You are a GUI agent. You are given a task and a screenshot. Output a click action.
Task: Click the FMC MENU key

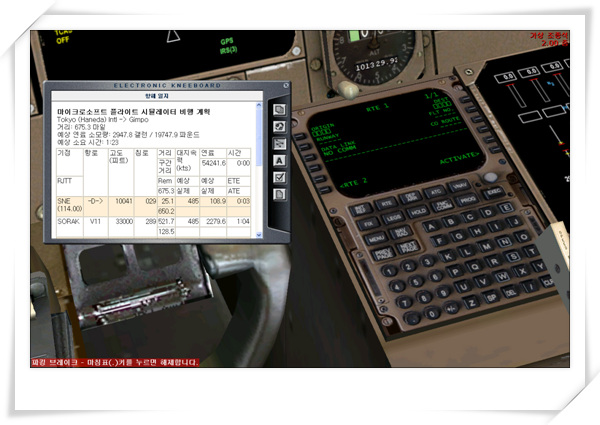(375, 239)
